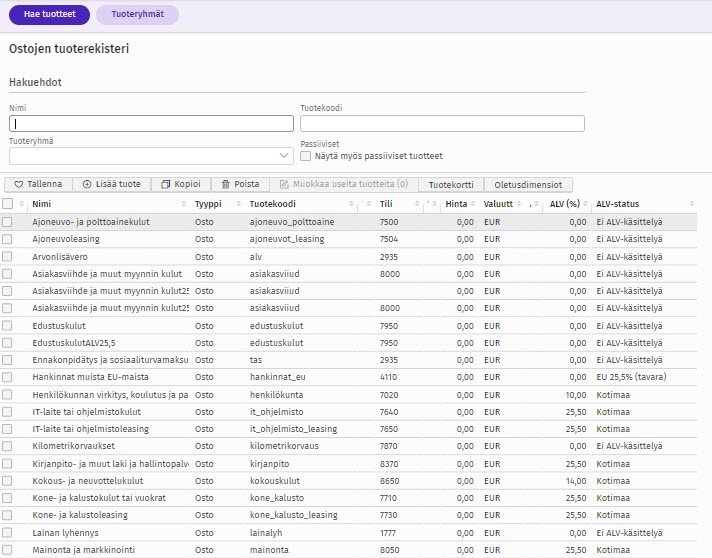The height and width of the screenshot is (558, 712).
Task: Sort by the Tuotekoodi column arrows
Action: pos(351,204)
